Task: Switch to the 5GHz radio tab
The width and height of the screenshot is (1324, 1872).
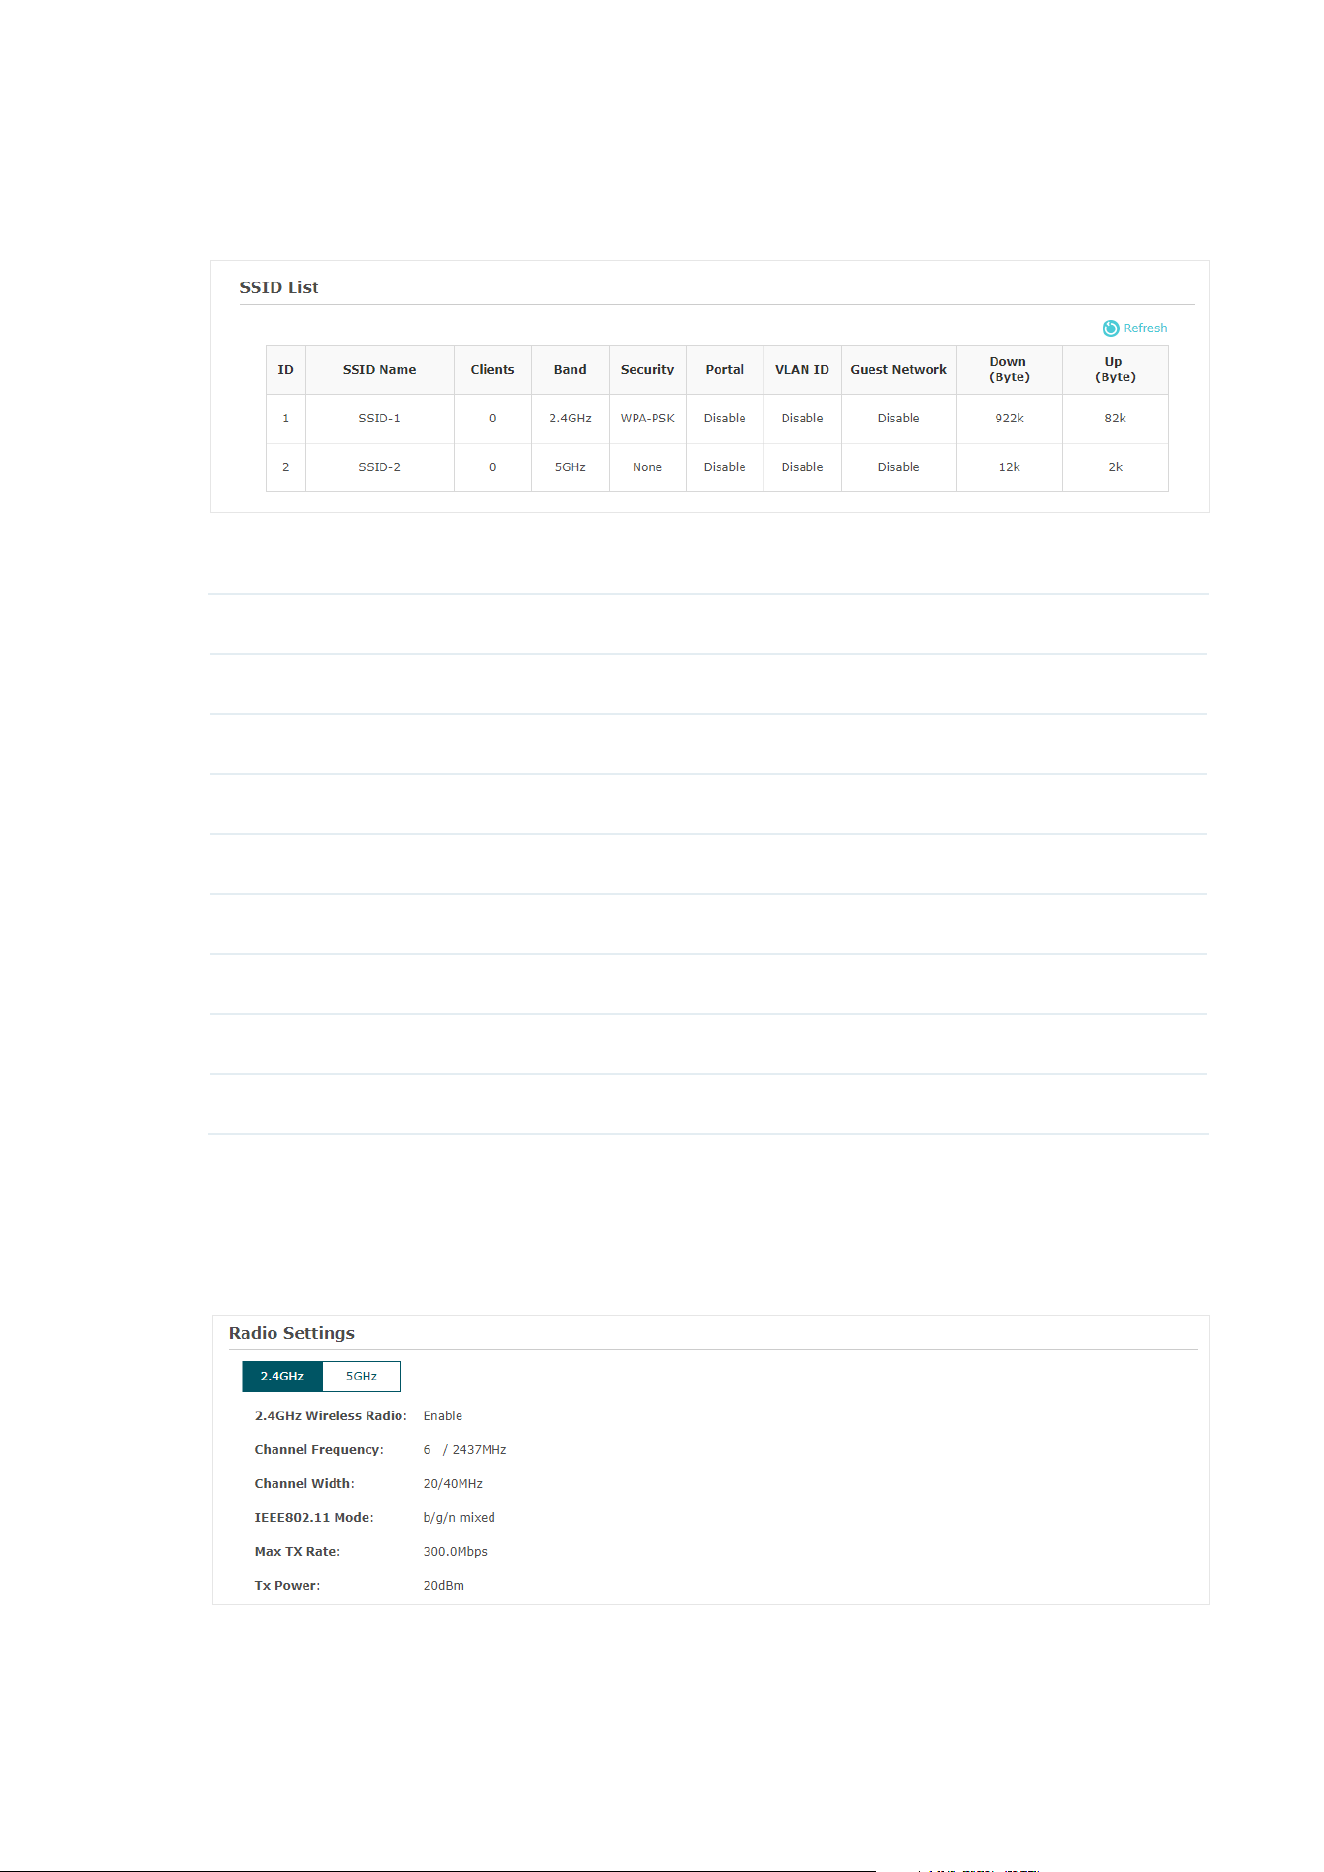Action: click(x=361, y=1376)
